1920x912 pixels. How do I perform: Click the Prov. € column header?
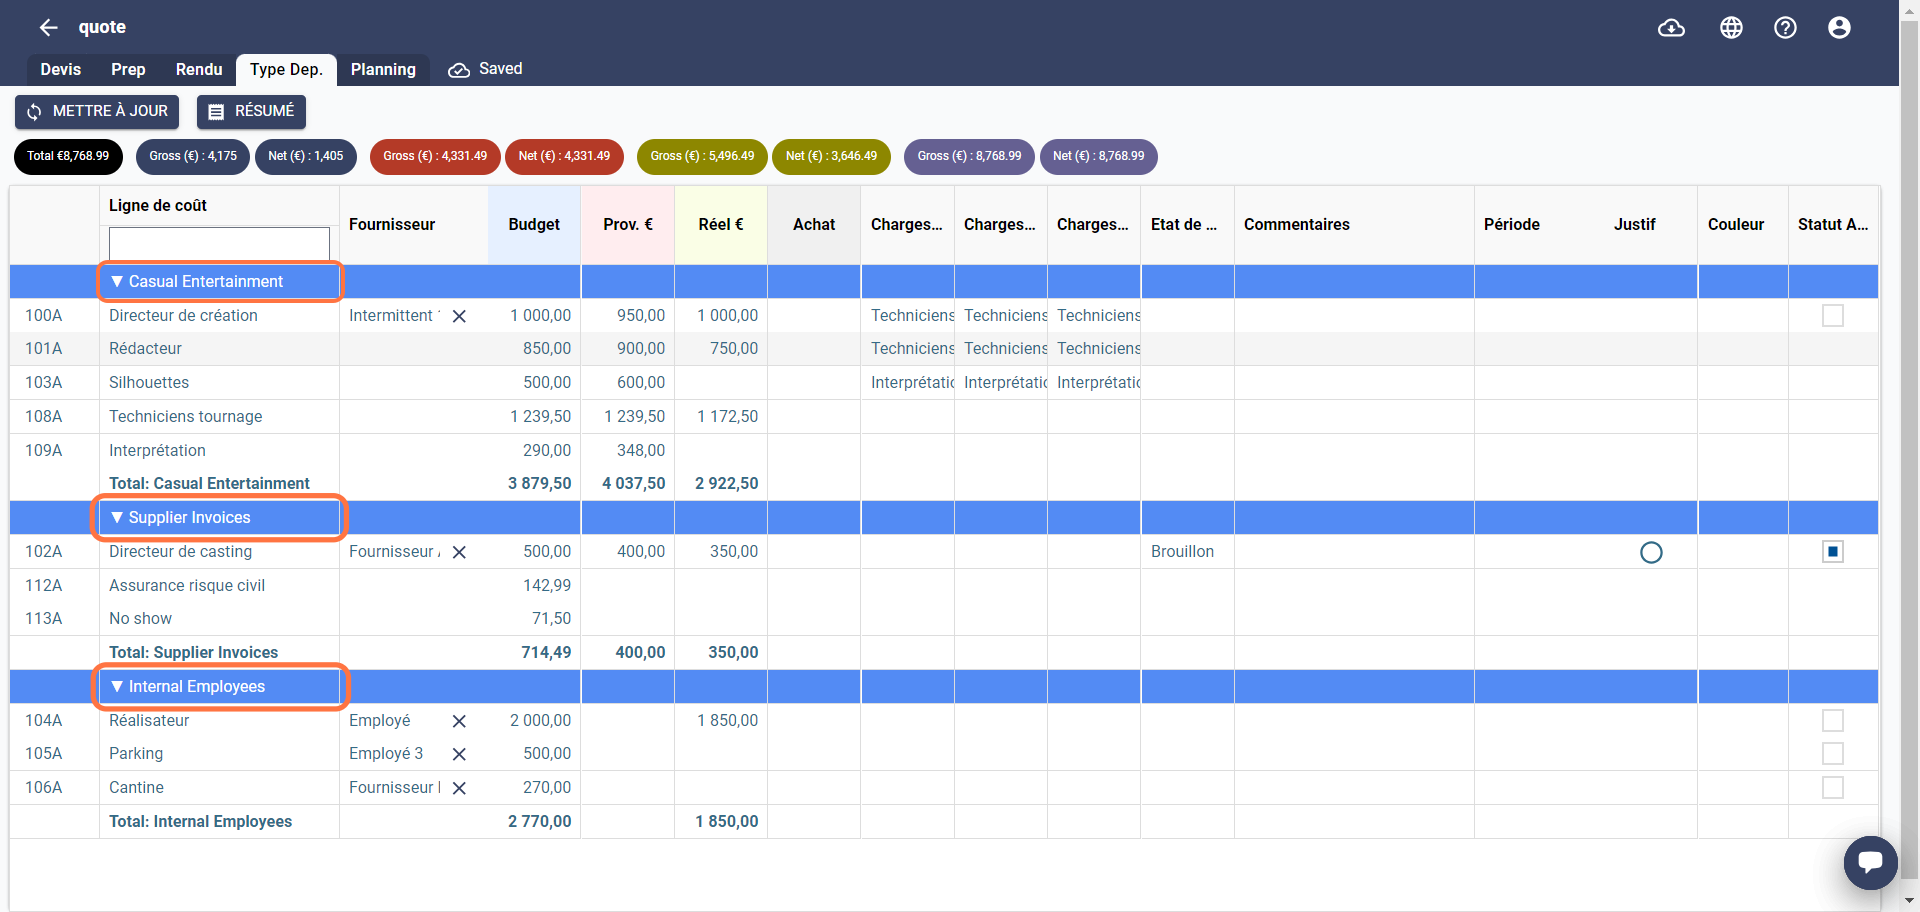pos(628,225)
